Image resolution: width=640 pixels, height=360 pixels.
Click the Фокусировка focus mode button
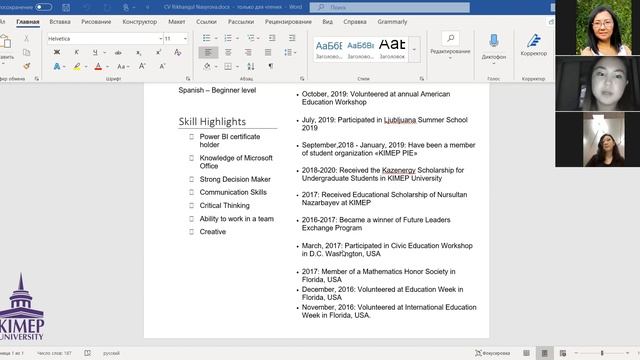493,353
